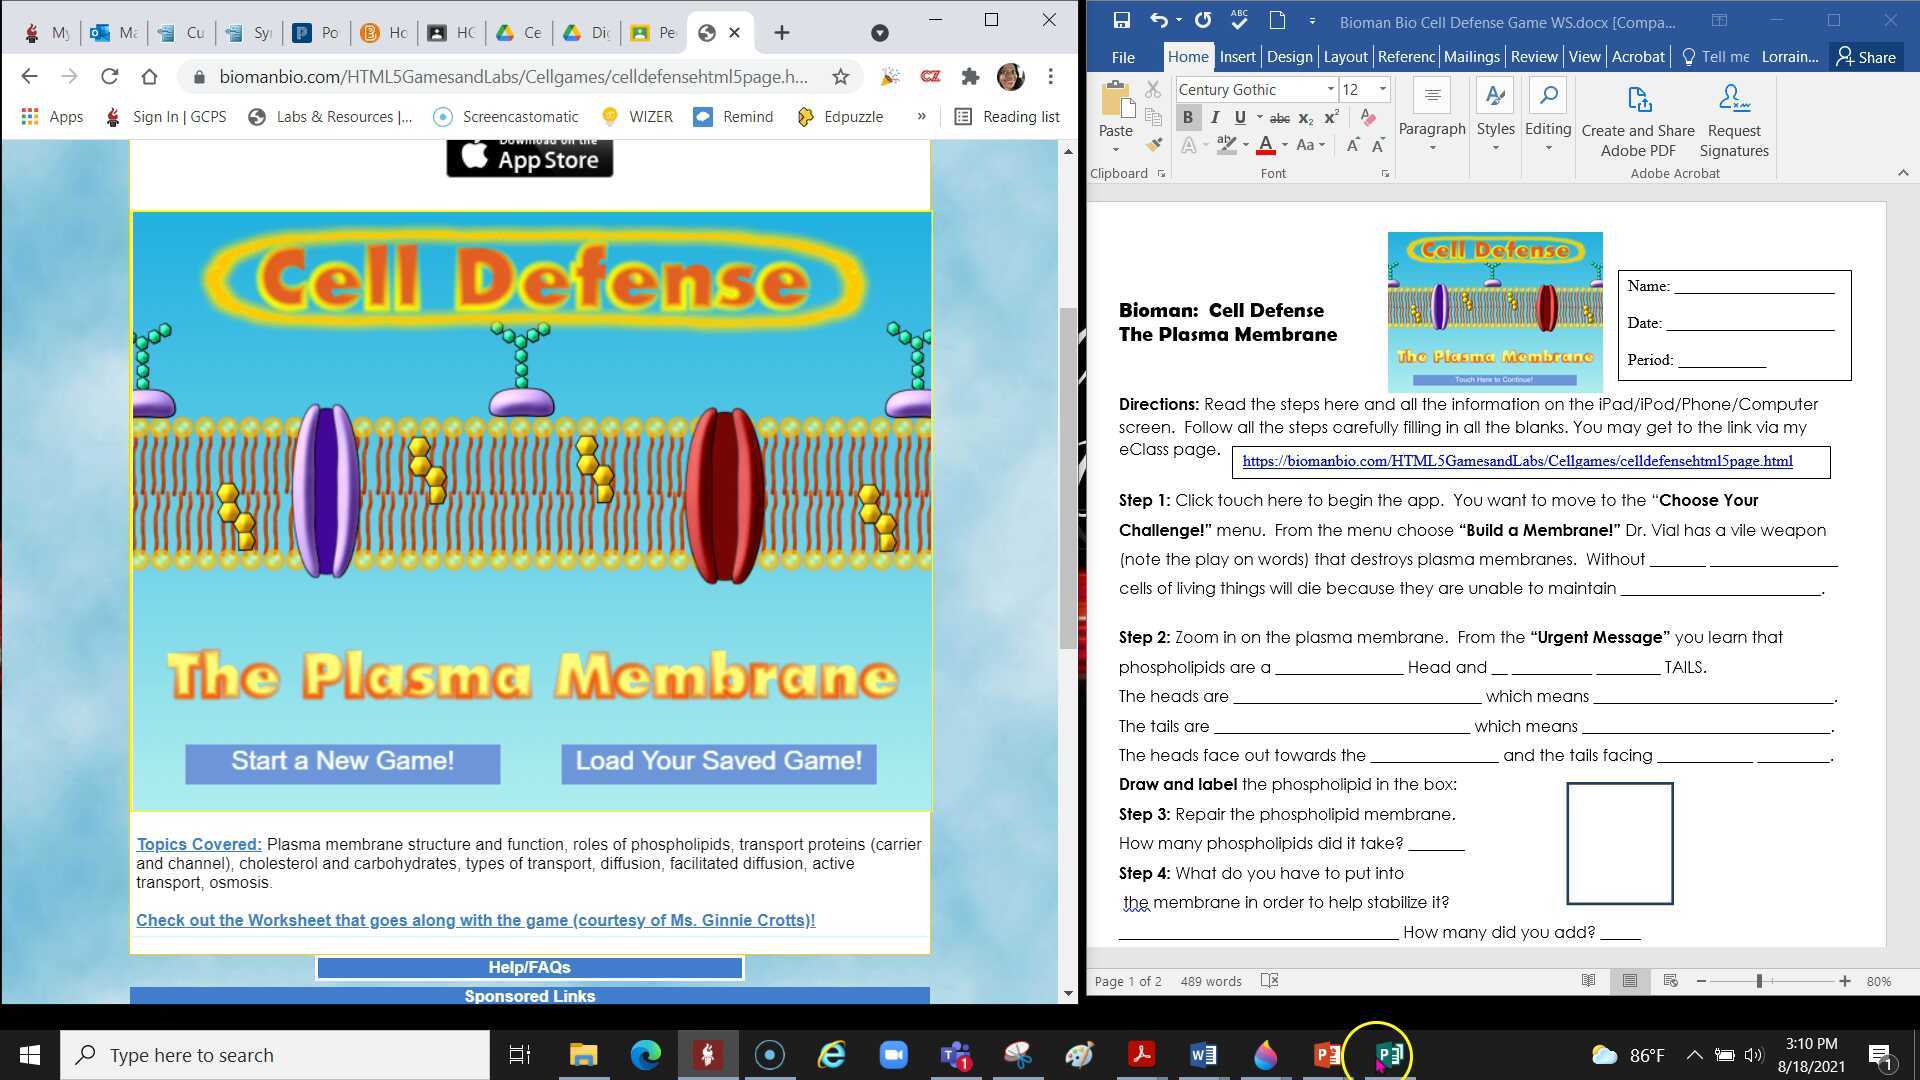Open the File menu in Word
The image size is (1920, 1080).
click(1123, 57)
